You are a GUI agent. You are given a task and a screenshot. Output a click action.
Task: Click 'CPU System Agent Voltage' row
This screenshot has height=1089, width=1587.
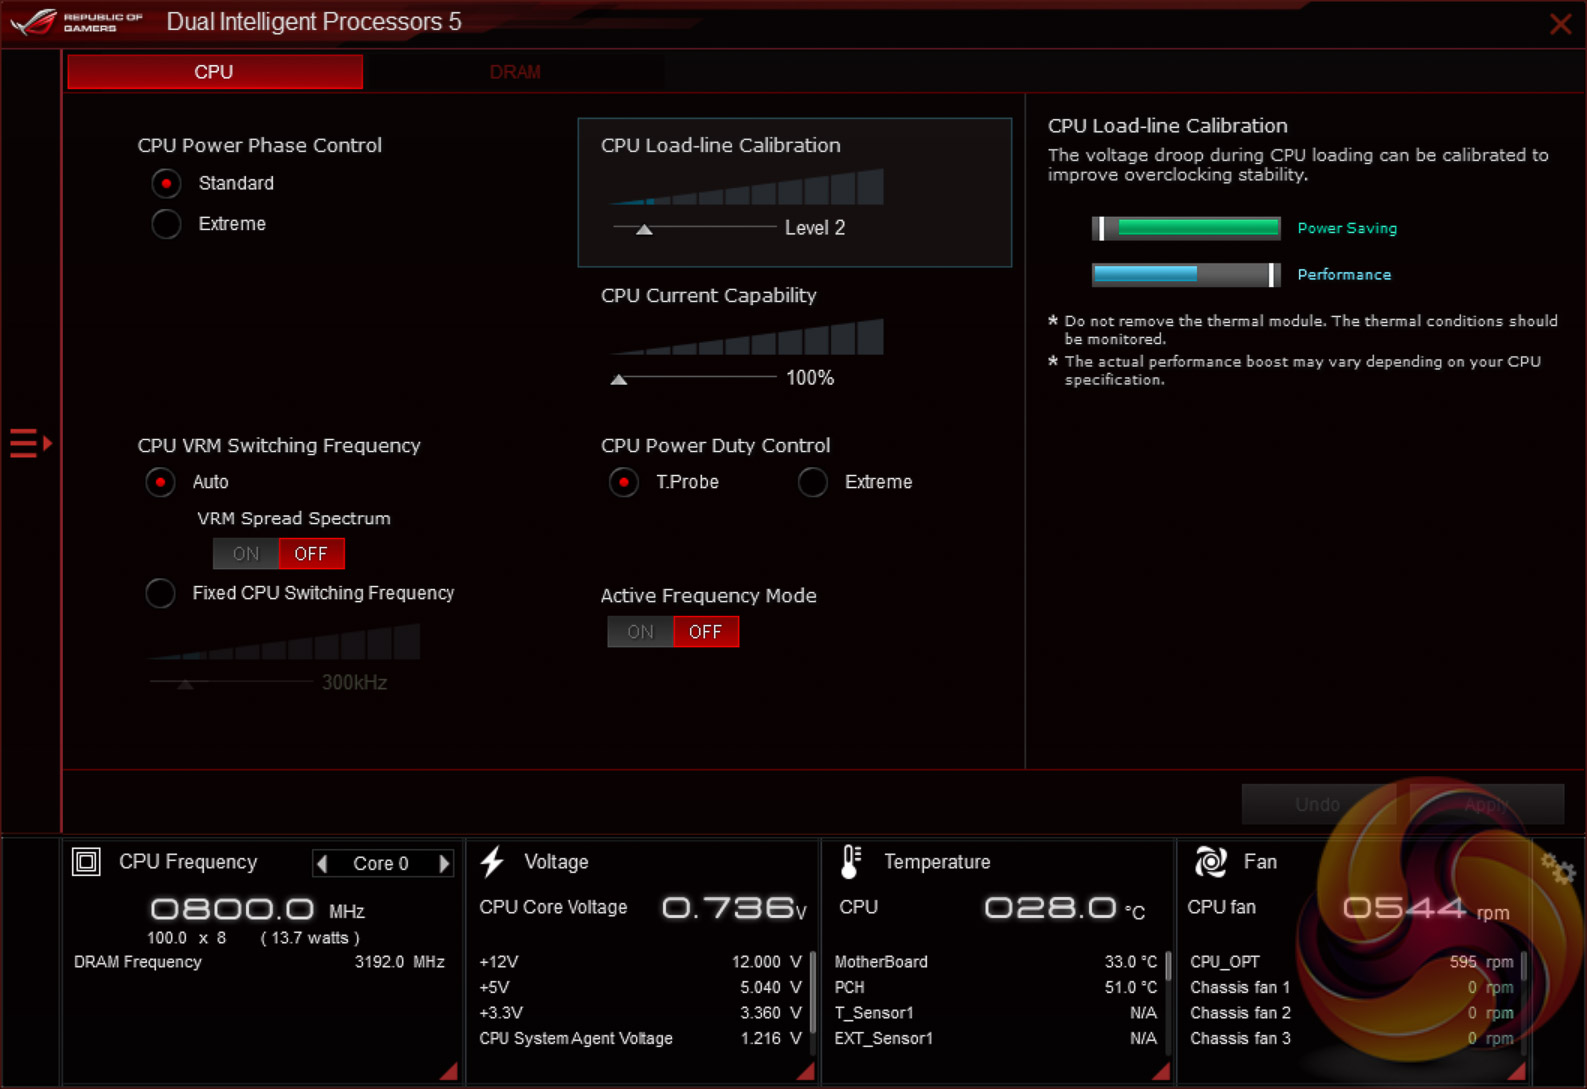pyautogui.click(x=640, y=1039)
